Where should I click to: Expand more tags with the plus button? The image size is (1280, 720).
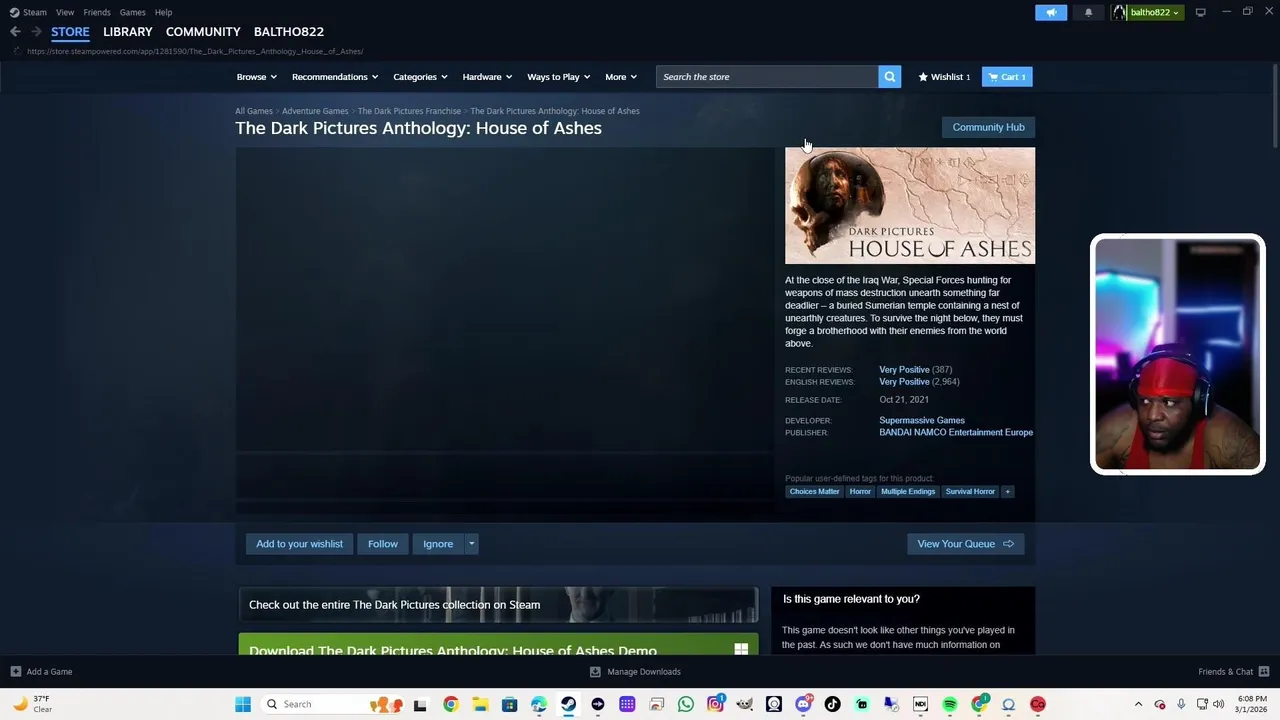1007,491
